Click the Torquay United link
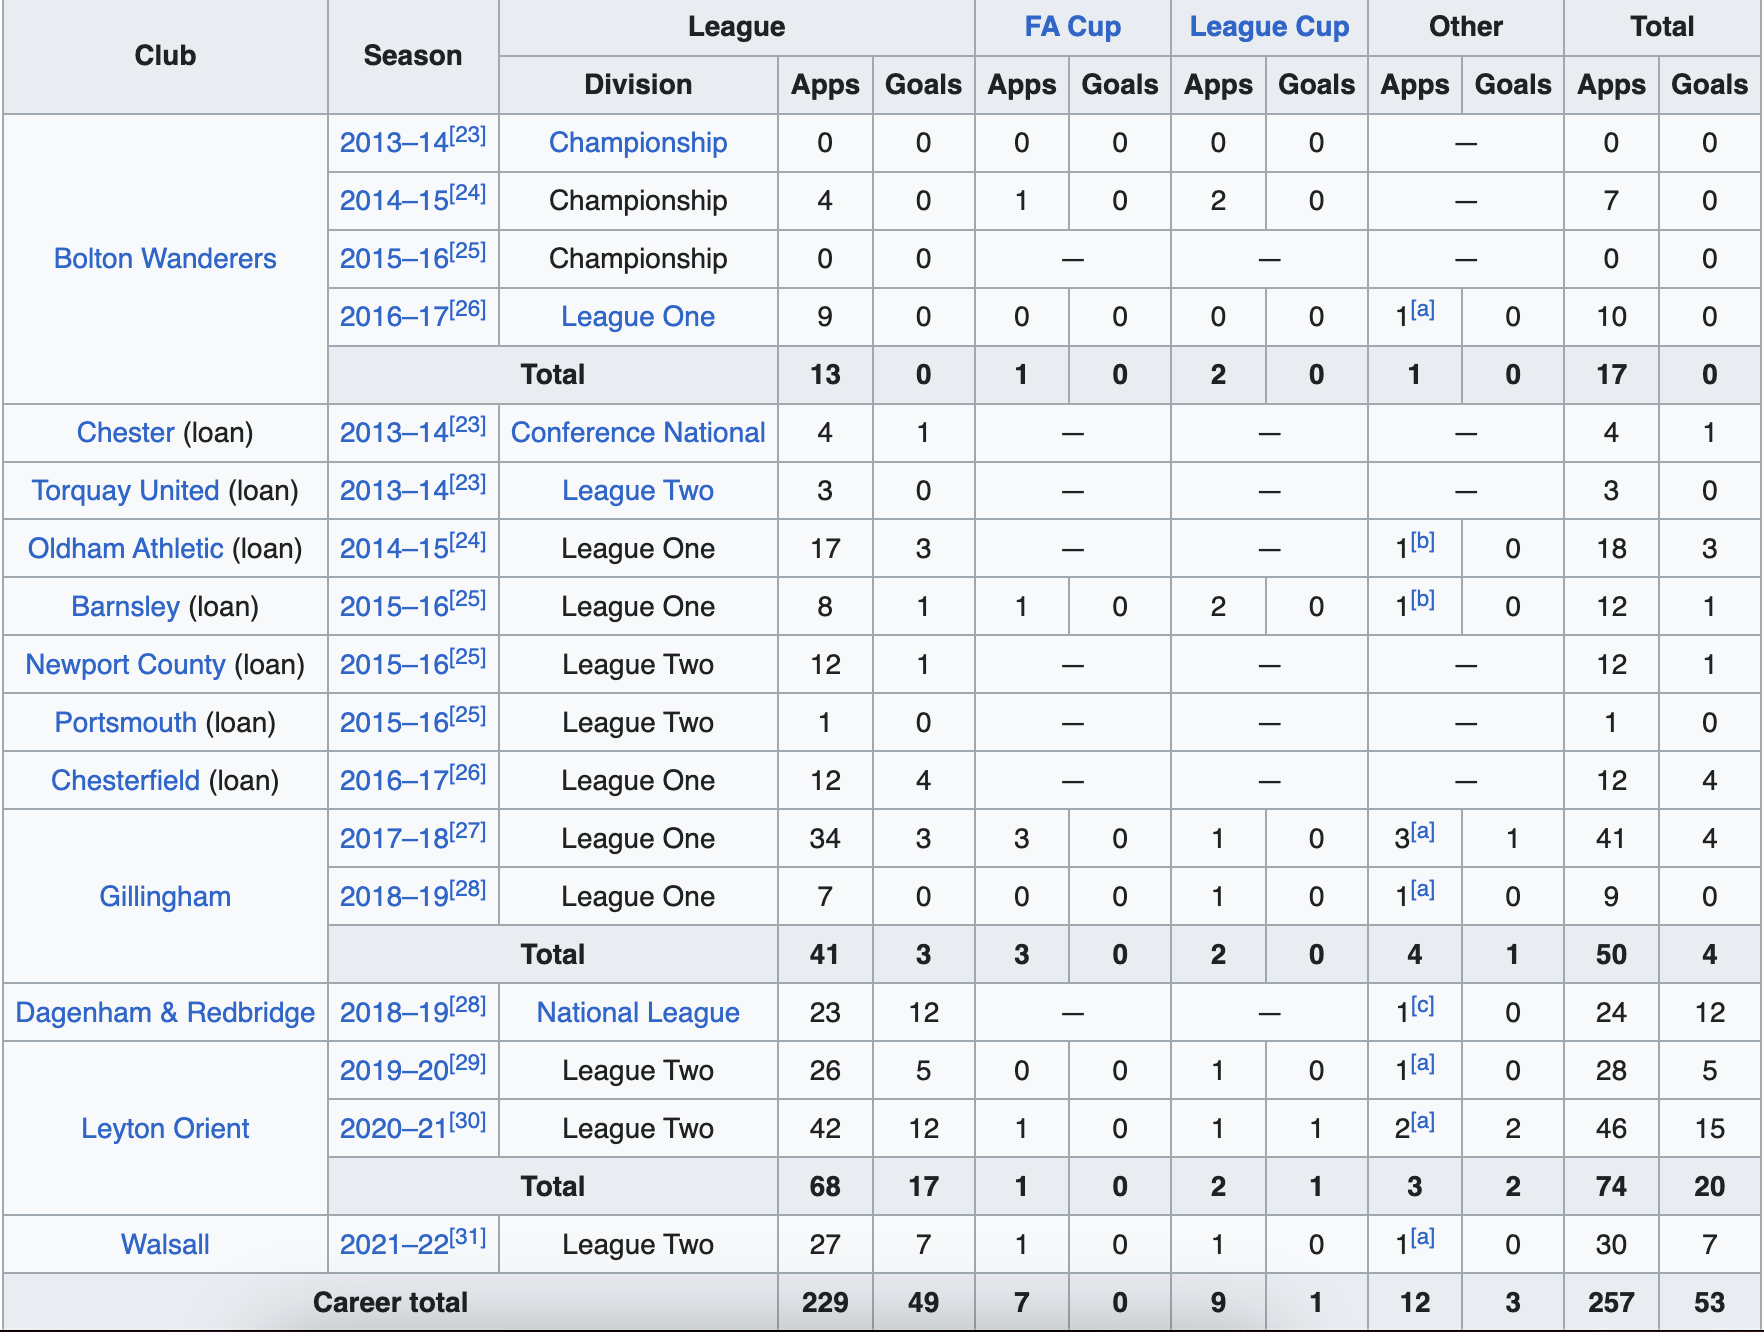This screenshot has height=1332, width=1764. pyautogui.click(x=125, y=490)
